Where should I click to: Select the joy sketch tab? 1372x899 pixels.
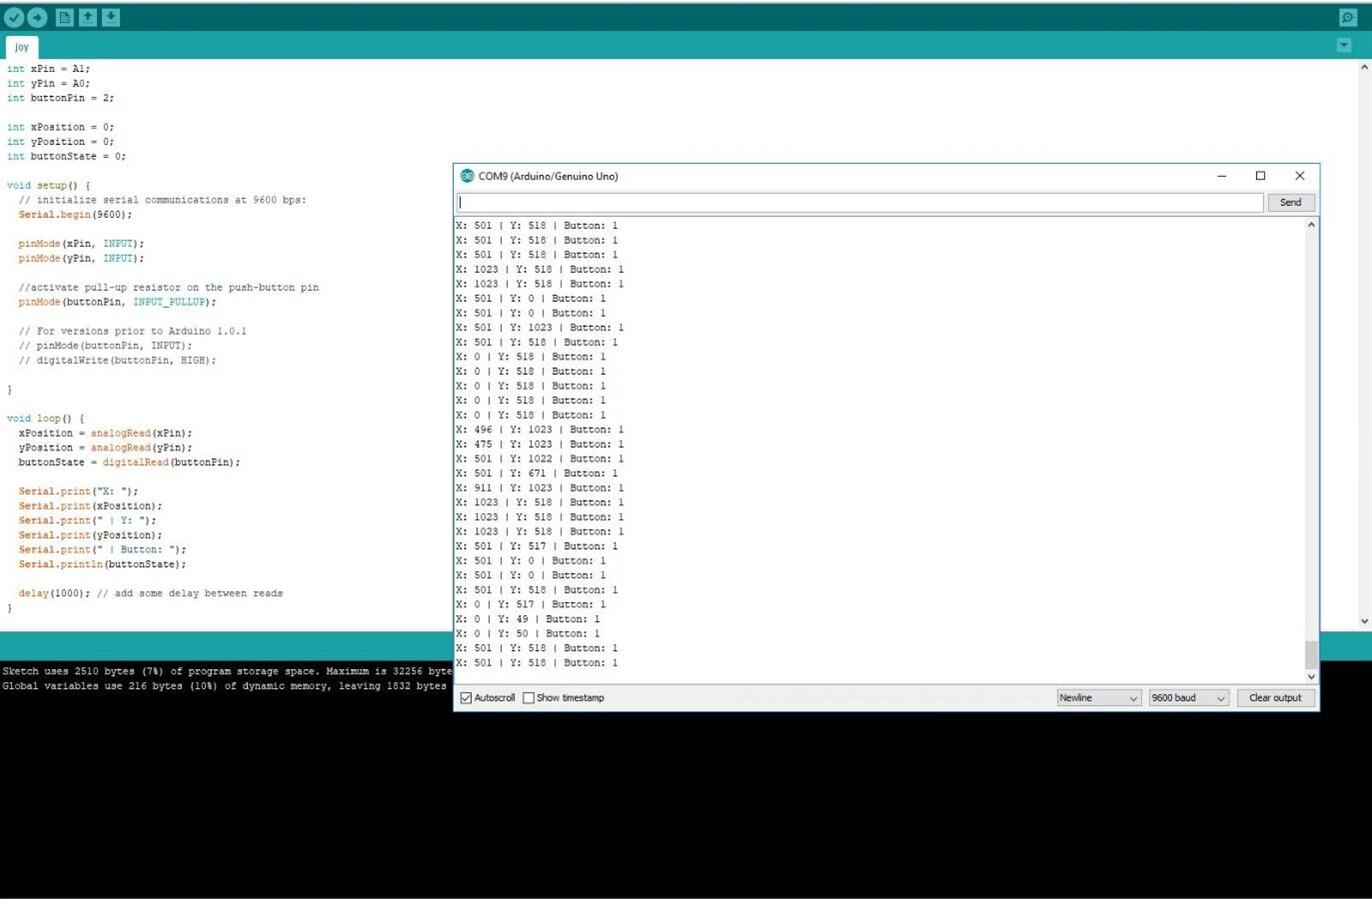[x=21, y=47]
